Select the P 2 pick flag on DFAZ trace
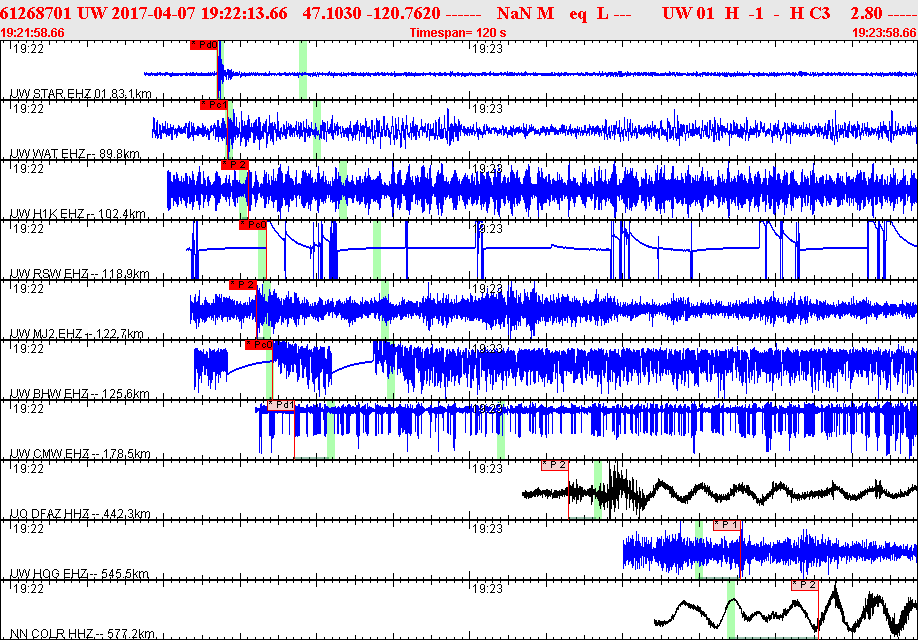The image size is (918, 640). [x=554, y=464]
